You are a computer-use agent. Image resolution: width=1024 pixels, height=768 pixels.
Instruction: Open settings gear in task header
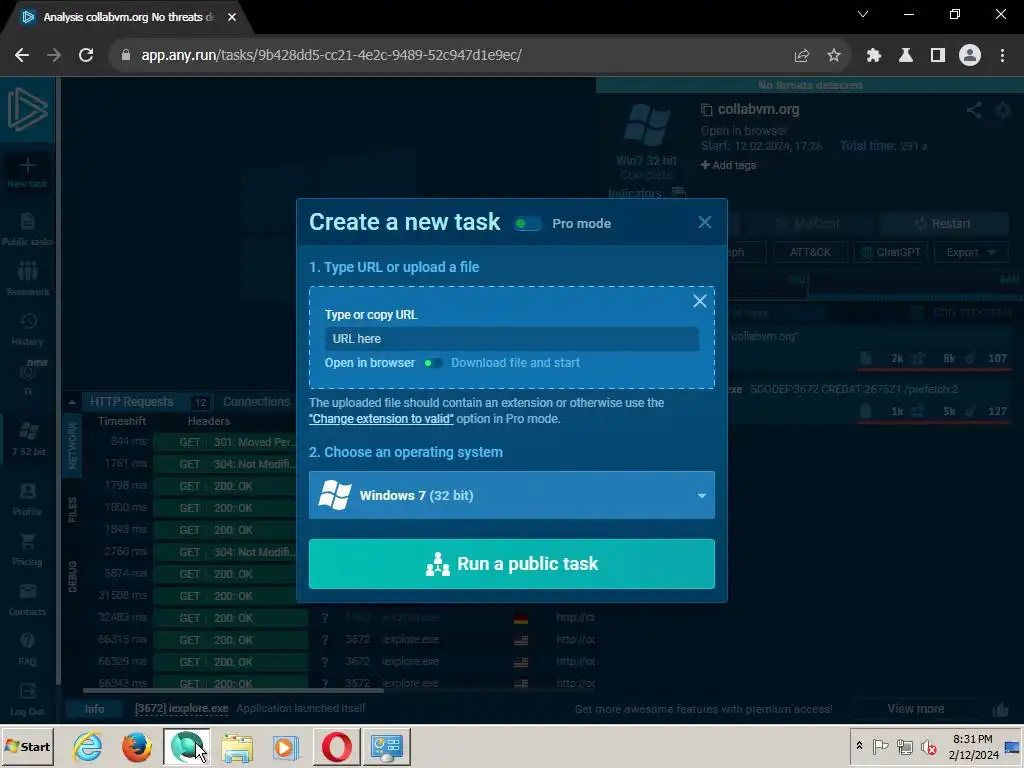click(1002, 110)
